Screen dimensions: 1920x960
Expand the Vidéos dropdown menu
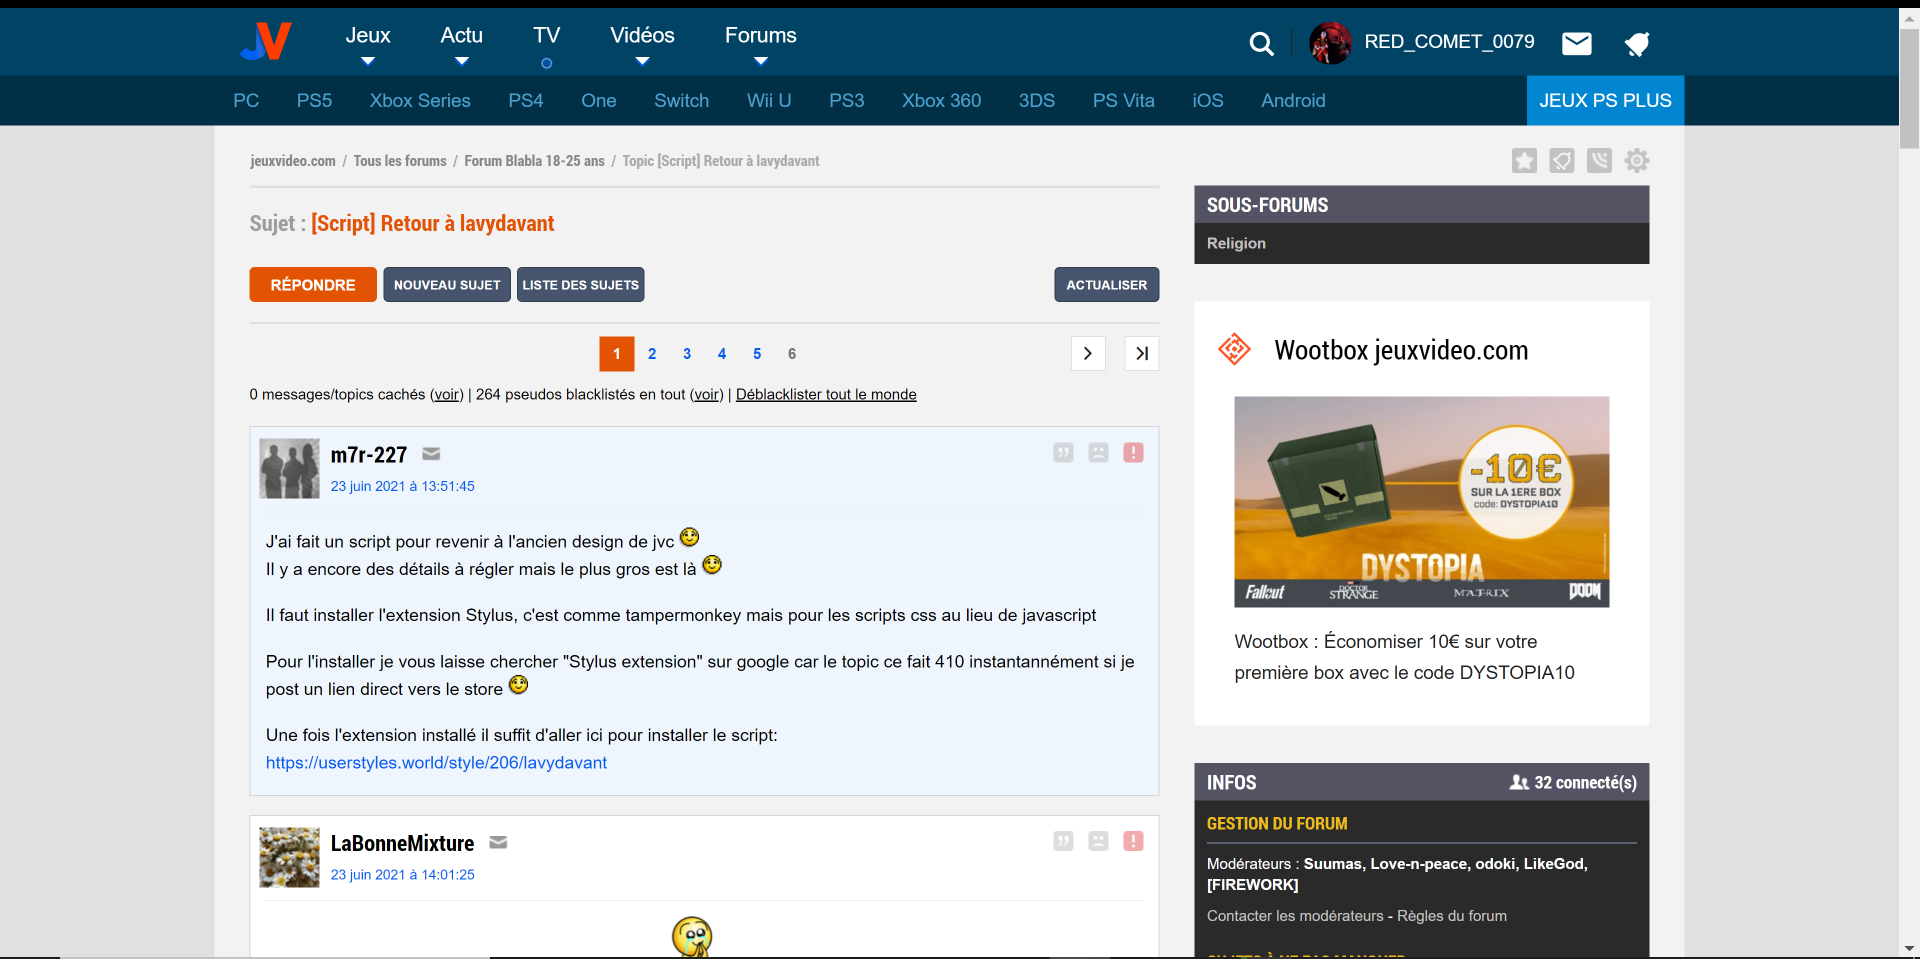coord(642,46)
